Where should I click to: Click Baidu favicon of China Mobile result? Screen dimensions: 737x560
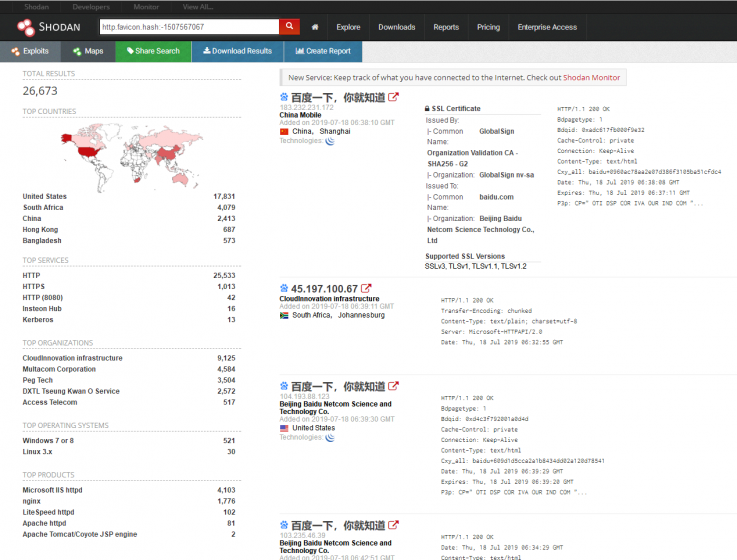(x=284, y=97)
